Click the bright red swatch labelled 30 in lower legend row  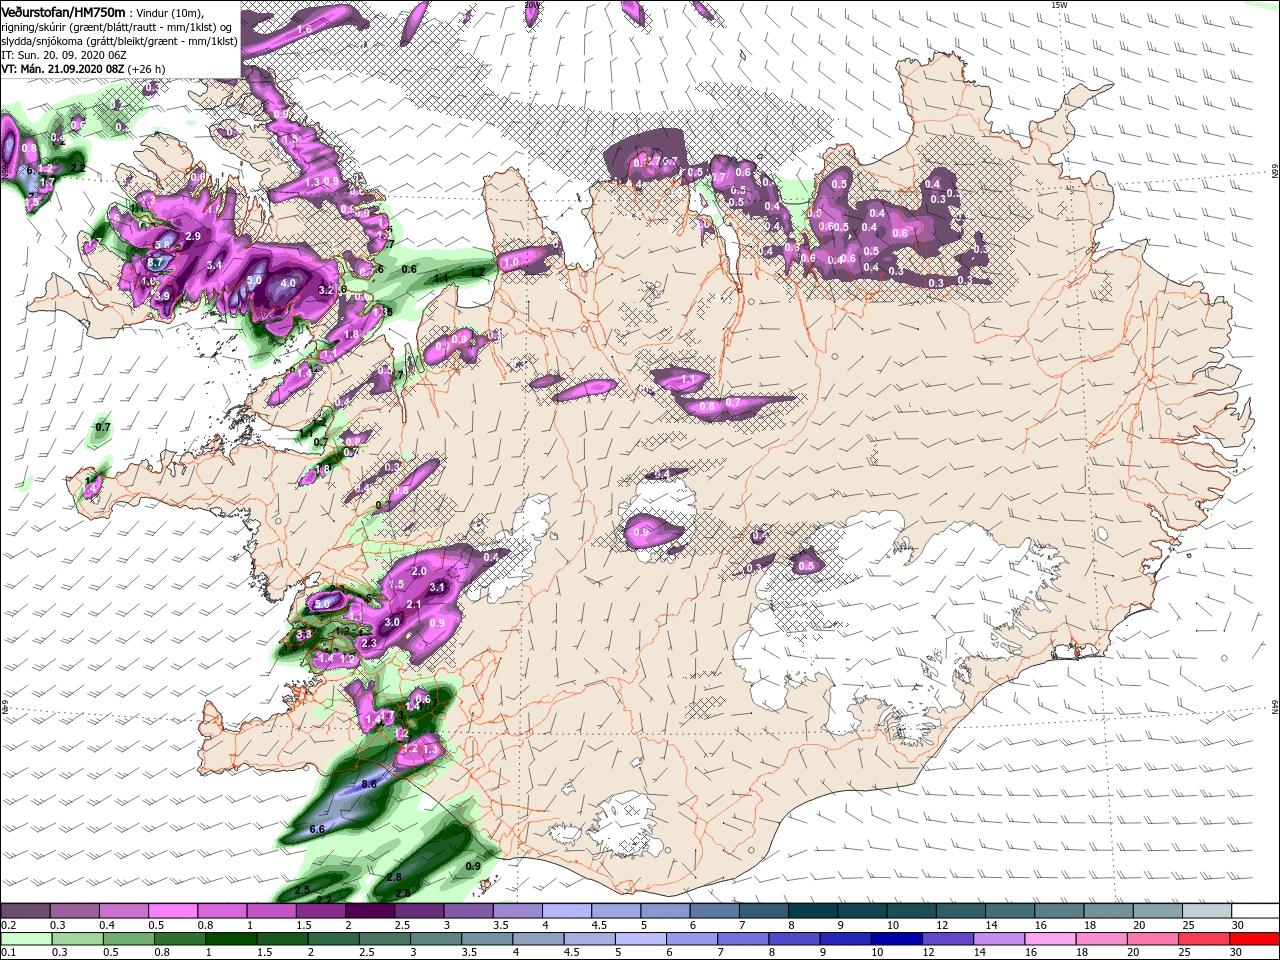click(x=1255, y=938)
